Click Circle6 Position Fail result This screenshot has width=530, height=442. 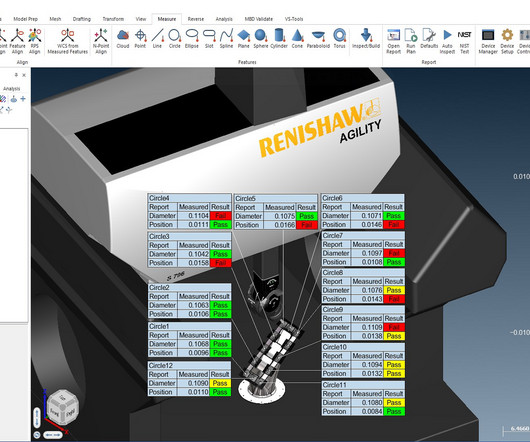pyautogui.click(x=394, y=225)
